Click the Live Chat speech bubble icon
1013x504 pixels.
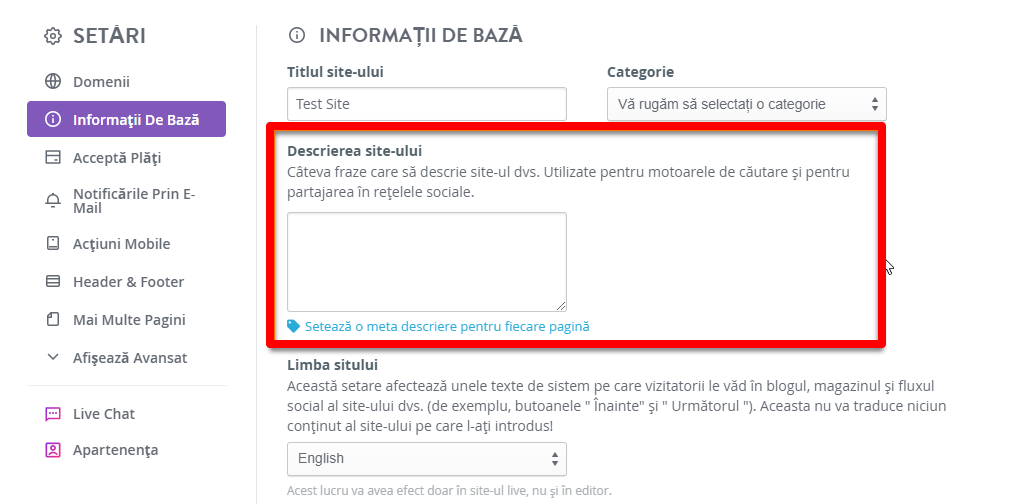[x=52, y=414]
